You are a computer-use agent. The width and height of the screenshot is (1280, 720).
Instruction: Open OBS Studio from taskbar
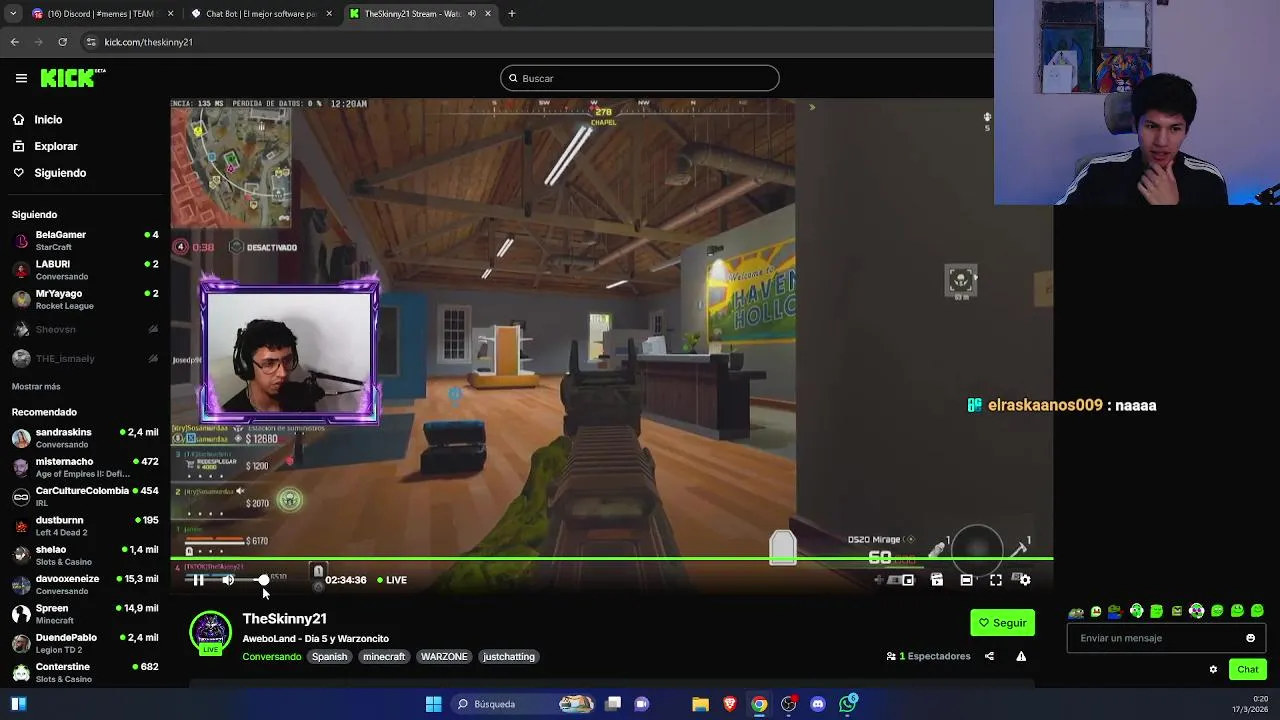(788, 704)
